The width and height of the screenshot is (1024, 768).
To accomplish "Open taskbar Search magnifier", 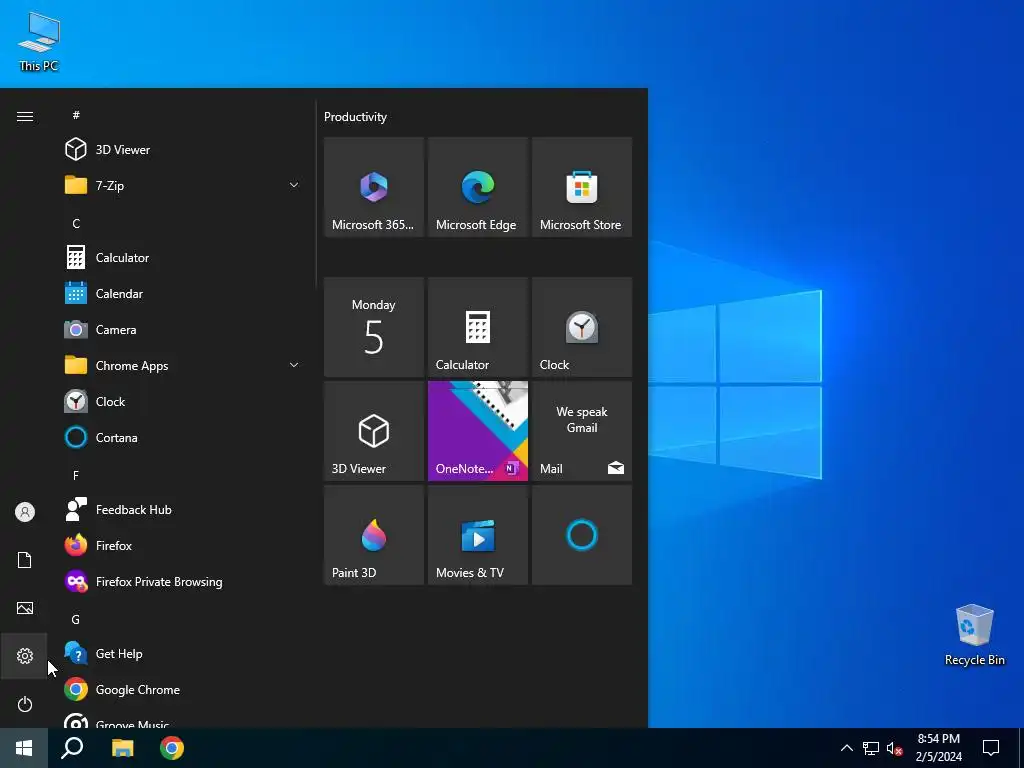I will point(72,748).
